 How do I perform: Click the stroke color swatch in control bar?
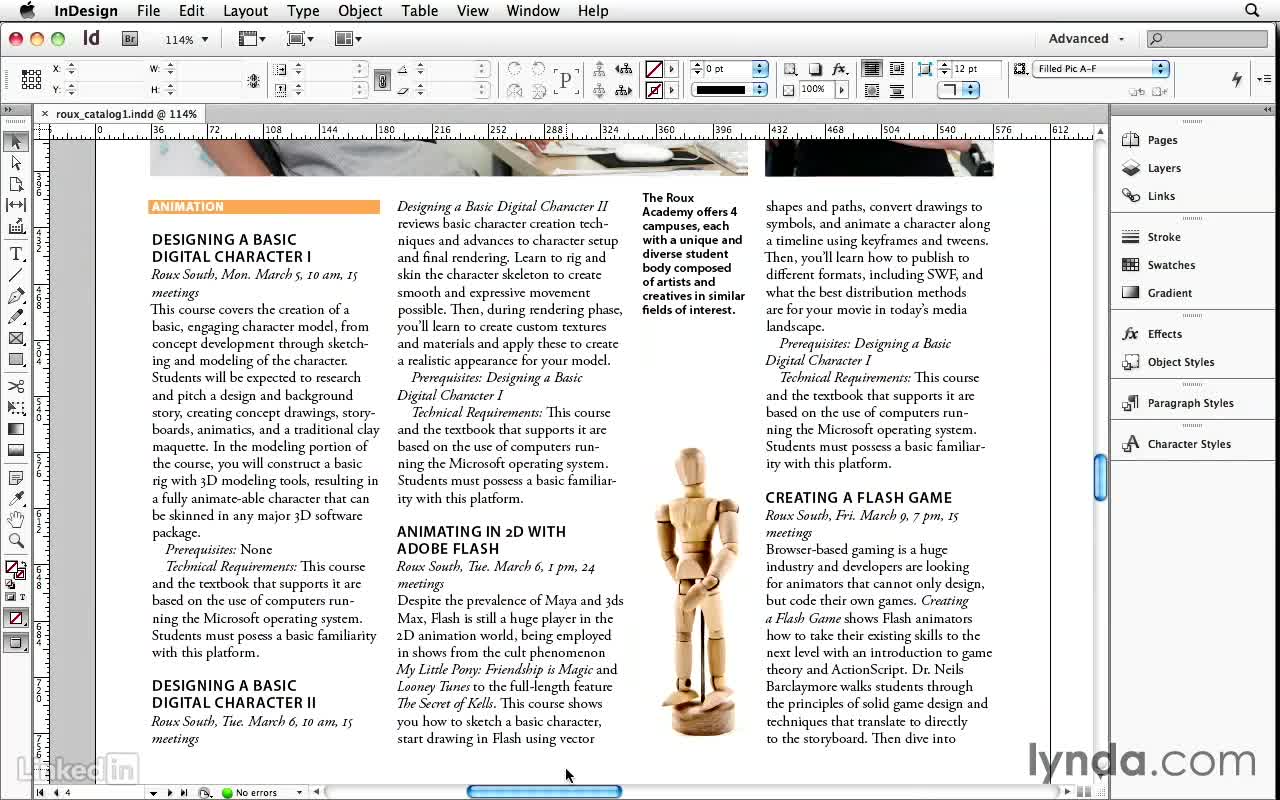pos(654,90)
